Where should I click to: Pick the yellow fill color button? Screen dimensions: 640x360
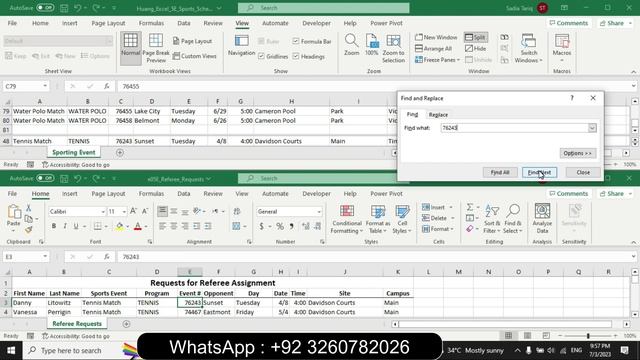120,226
